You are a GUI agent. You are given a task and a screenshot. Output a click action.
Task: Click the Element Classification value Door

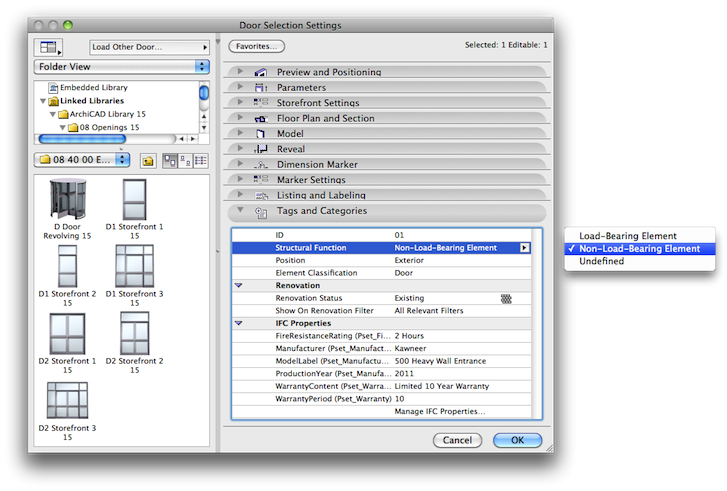403,273
